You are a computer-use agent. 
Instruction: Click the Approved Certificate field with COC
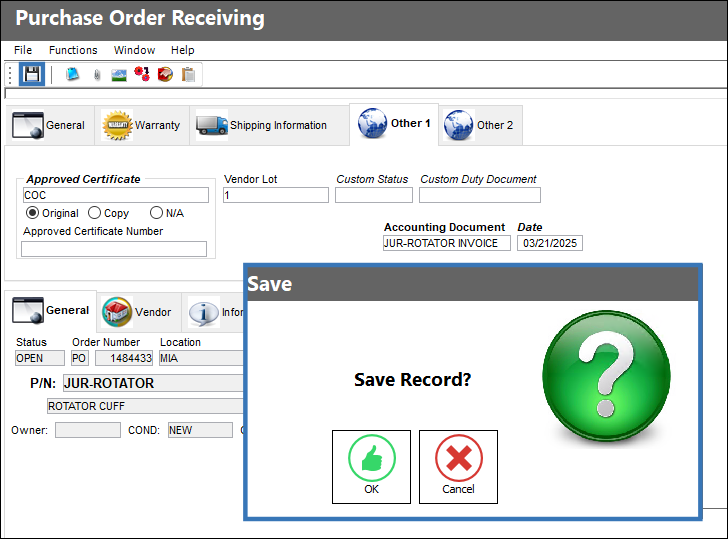click(116, 195)
